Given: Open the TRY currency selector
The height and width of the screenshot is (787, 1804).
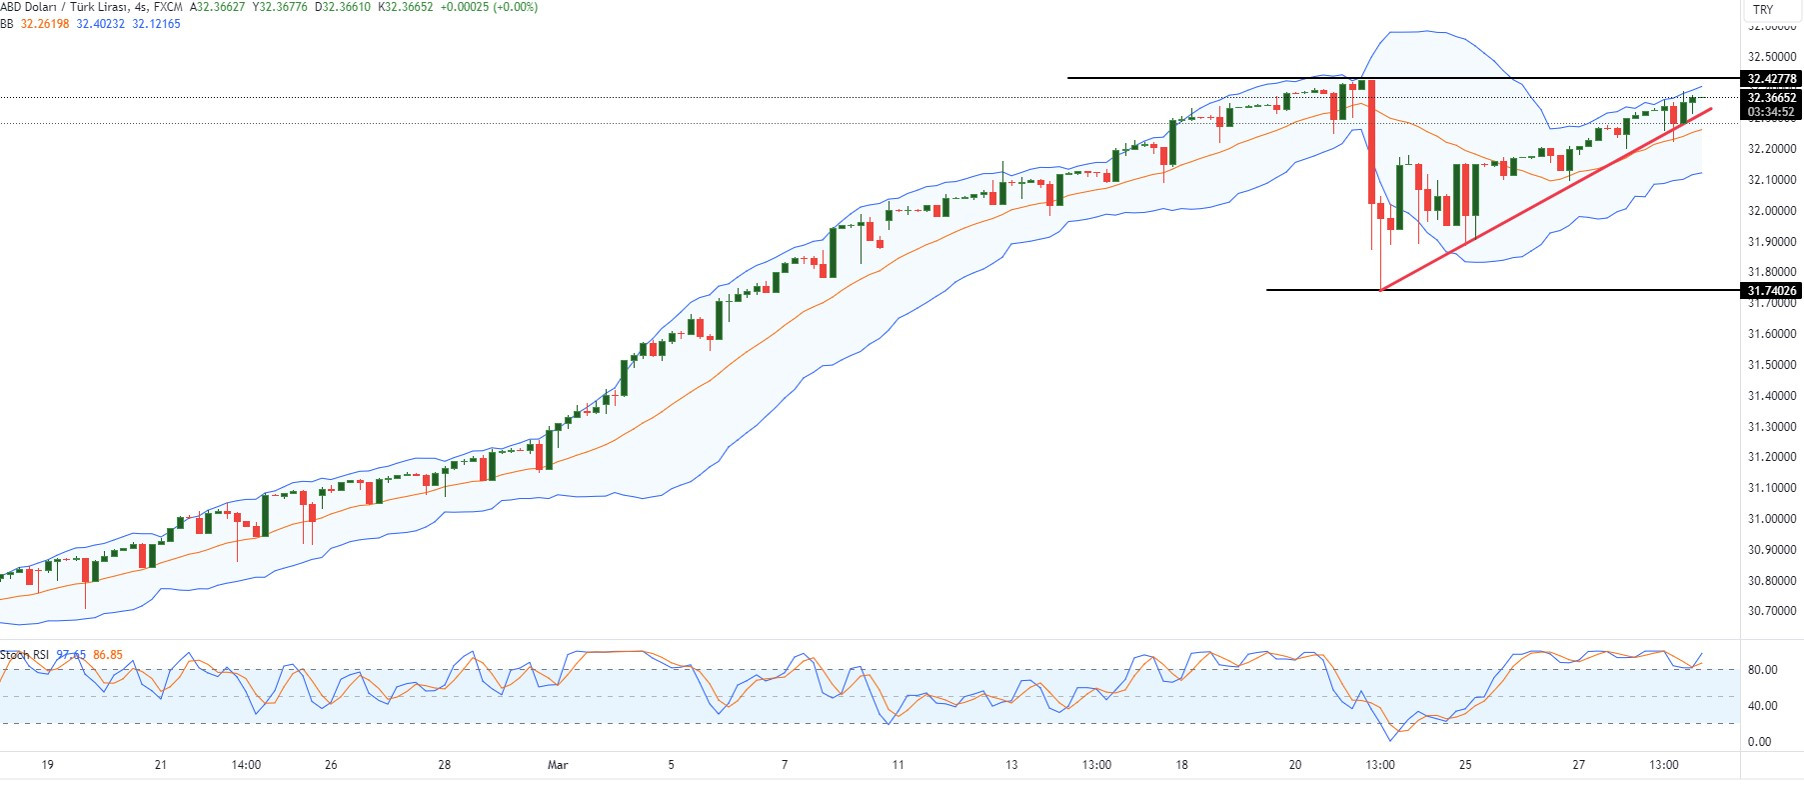Looking at the screenshot, I should 1763,9.
